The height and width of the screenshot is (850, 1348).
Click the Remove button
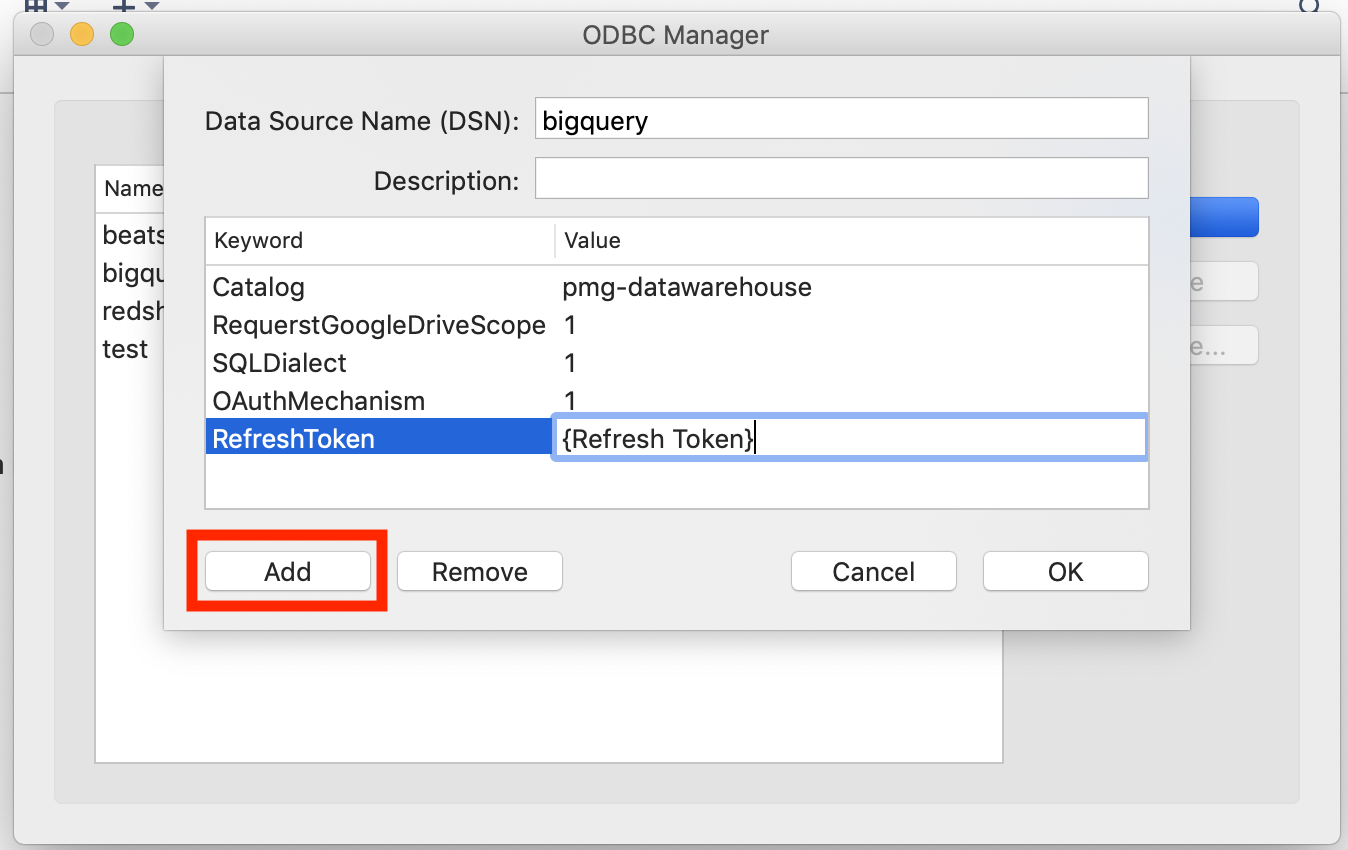click(480, 572)
